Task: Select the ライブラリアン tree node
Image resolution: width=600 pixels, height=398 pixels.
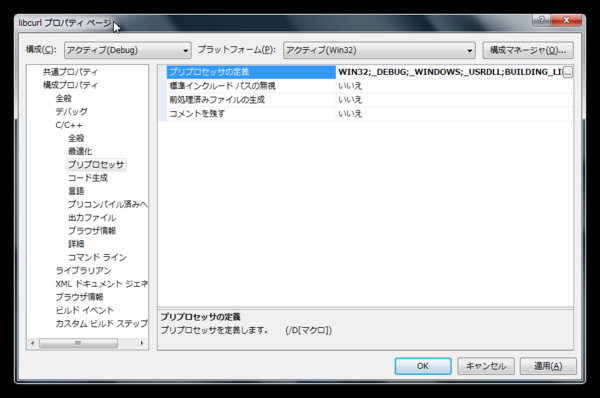Action: [x=83, y=271]
